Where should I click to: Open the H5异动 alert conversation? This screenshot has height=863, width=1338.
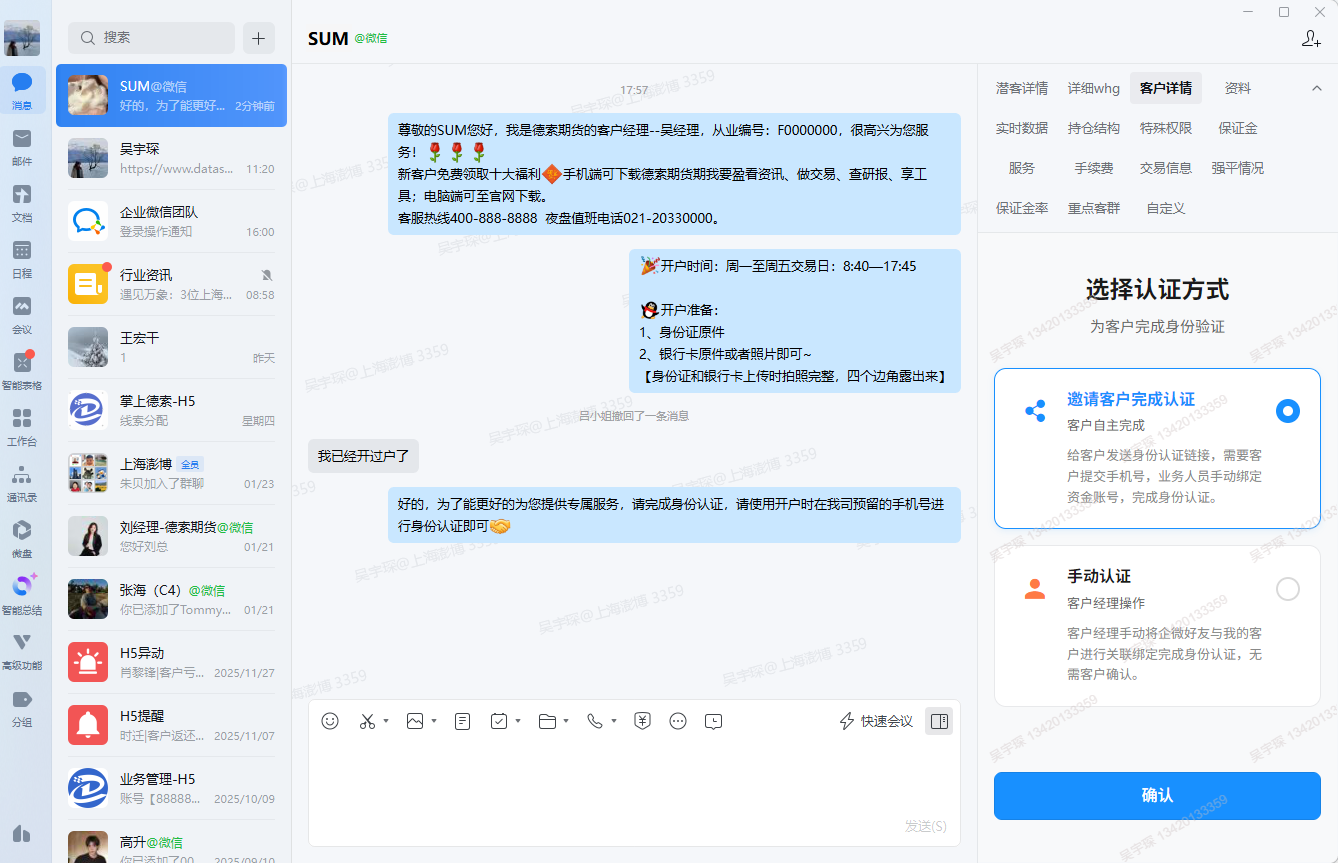pos(171,662)
